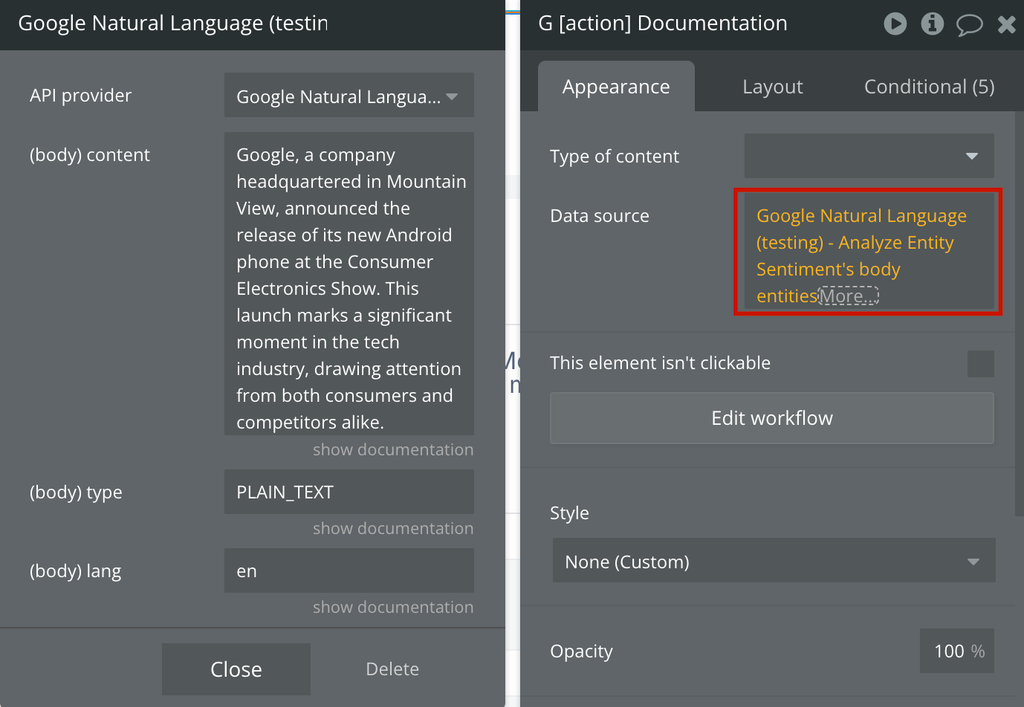Click the play/preview icon in Documentation header
The image size is (1024, 707).
pos(895,24)
